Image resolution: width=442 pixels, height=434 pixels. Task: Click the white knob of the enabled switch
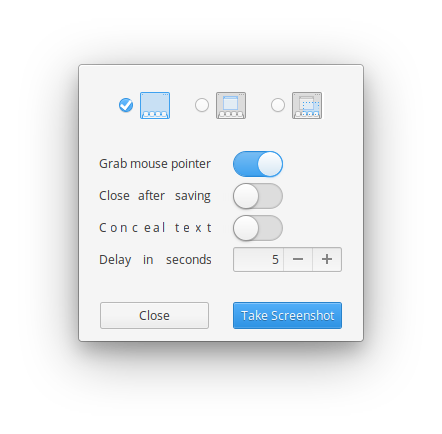pos(270,164)
